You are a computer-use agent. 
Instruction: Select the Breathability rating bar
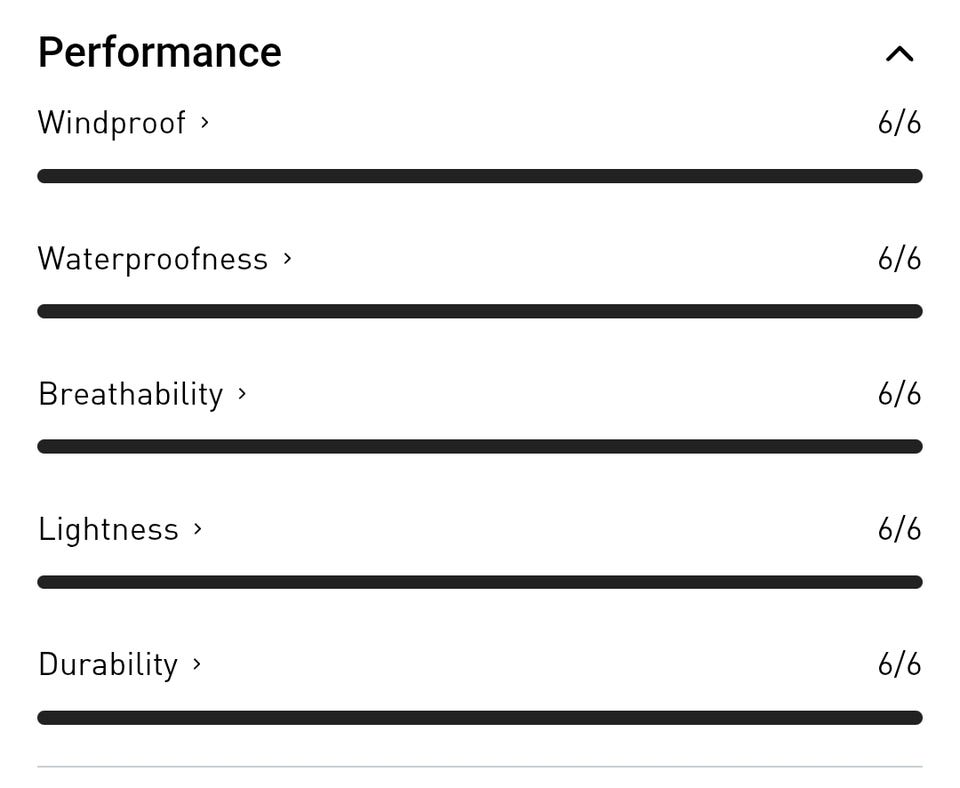coord(480,446)
